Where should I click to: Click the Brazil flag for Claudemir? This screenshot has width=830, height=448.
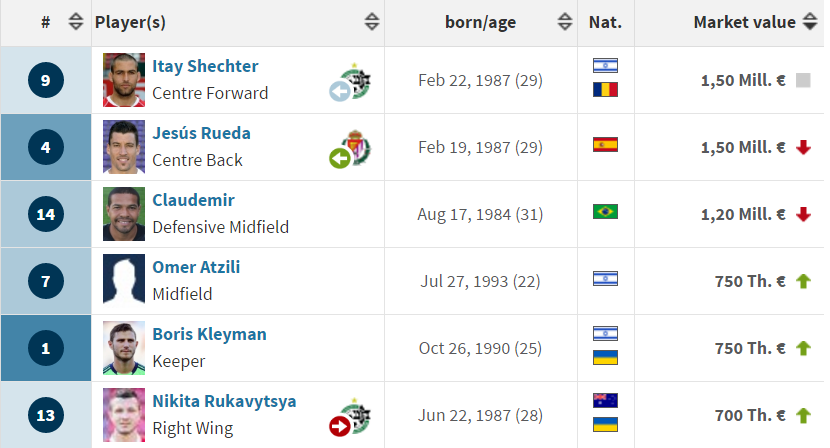(605, 212)
